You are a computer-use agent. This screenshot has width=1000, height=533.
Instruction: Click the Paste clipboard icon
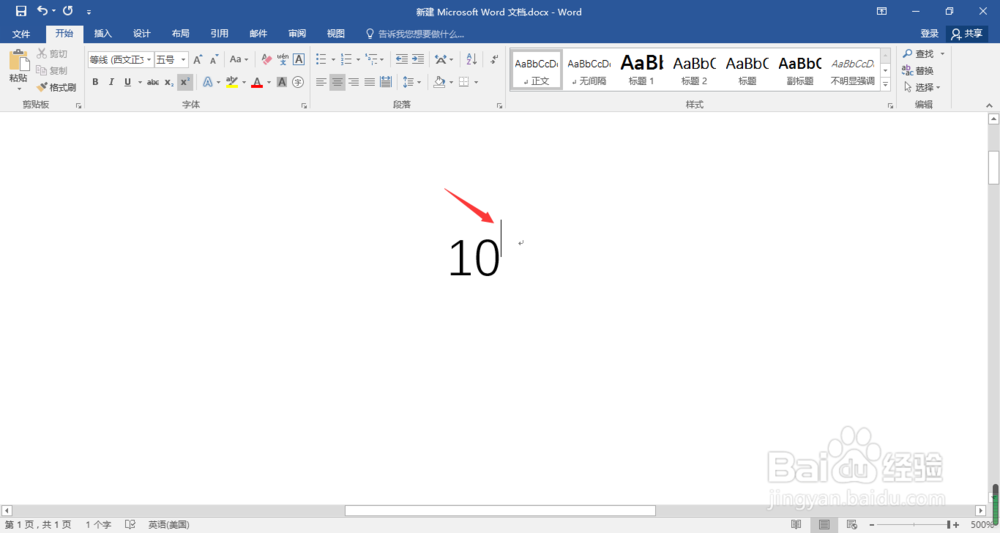tap(18, 61)
